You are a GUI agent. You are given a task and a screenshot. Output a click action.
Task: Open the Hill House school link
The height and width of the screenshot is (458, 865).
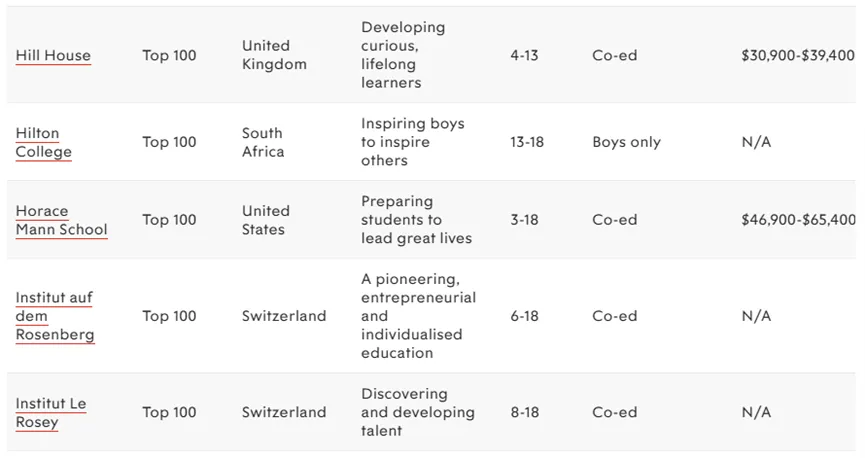tap(53, 56)
